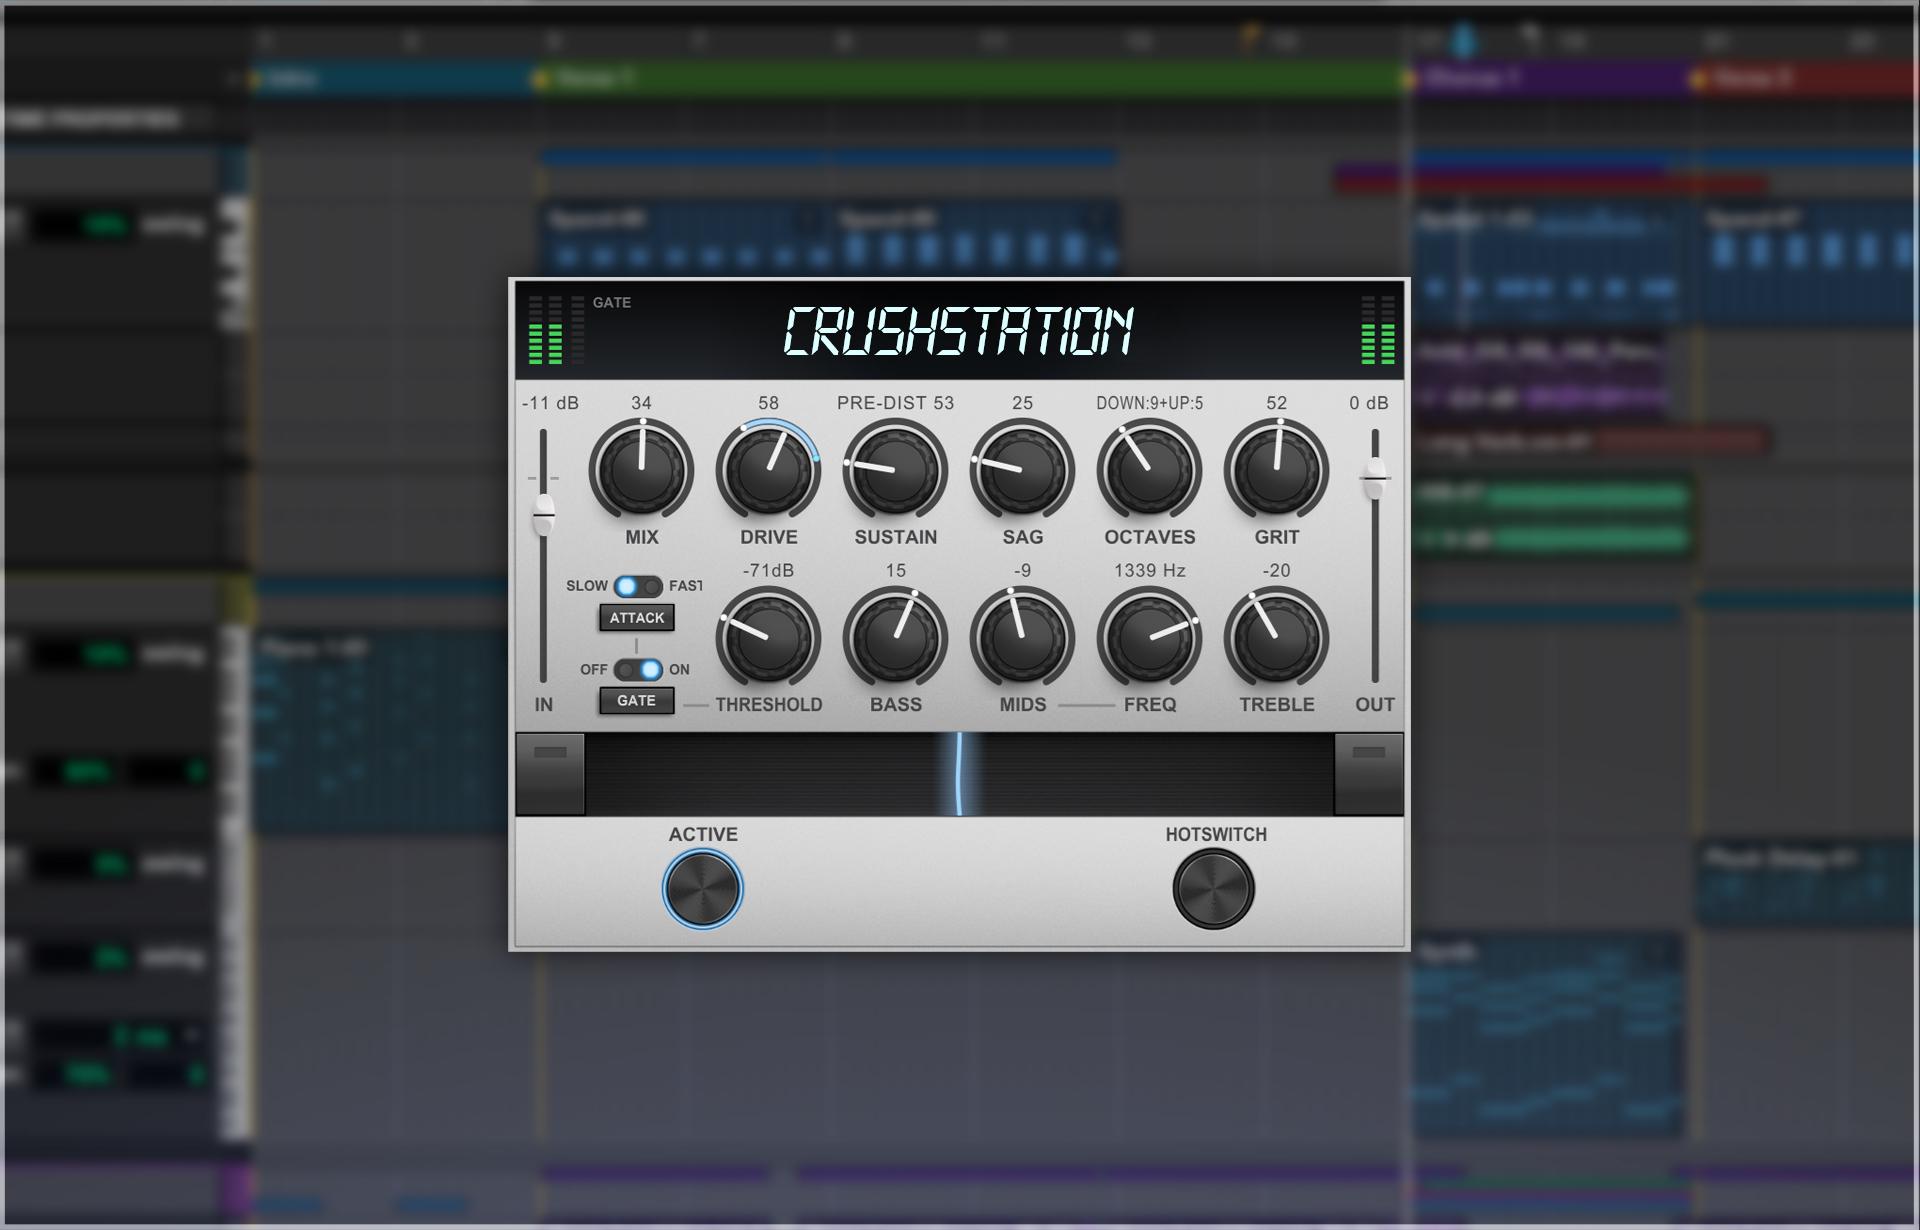Click the GATE button
The width and height of the screenshot is (1920, 1230).
(637, 701)
